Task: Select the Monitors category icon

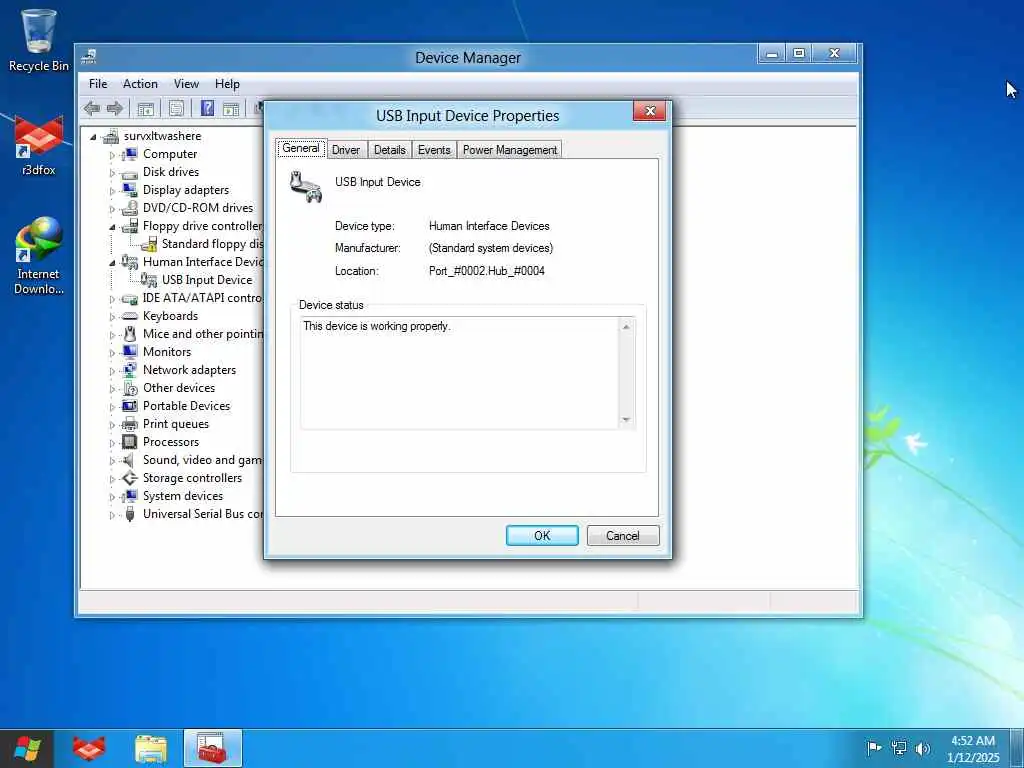Action: 130,352
